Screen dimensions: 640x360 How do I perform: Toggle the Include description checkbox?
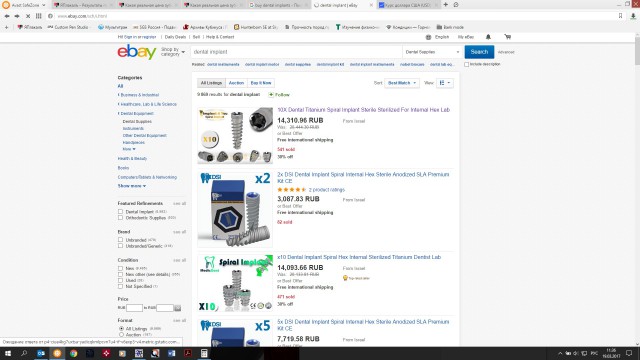coord(467,64)
